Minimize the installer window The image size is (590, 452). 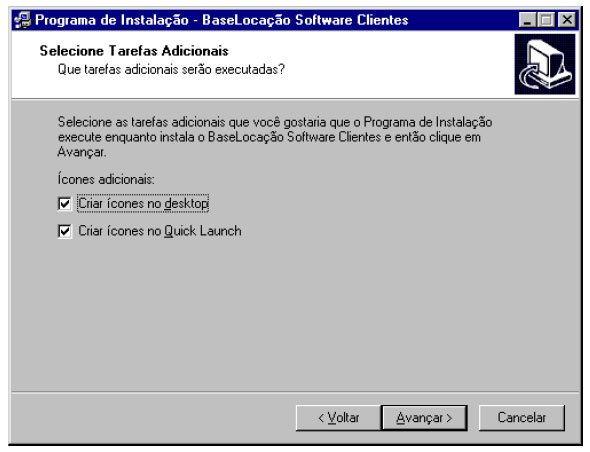pyautogui.click(x=527, y=20)
